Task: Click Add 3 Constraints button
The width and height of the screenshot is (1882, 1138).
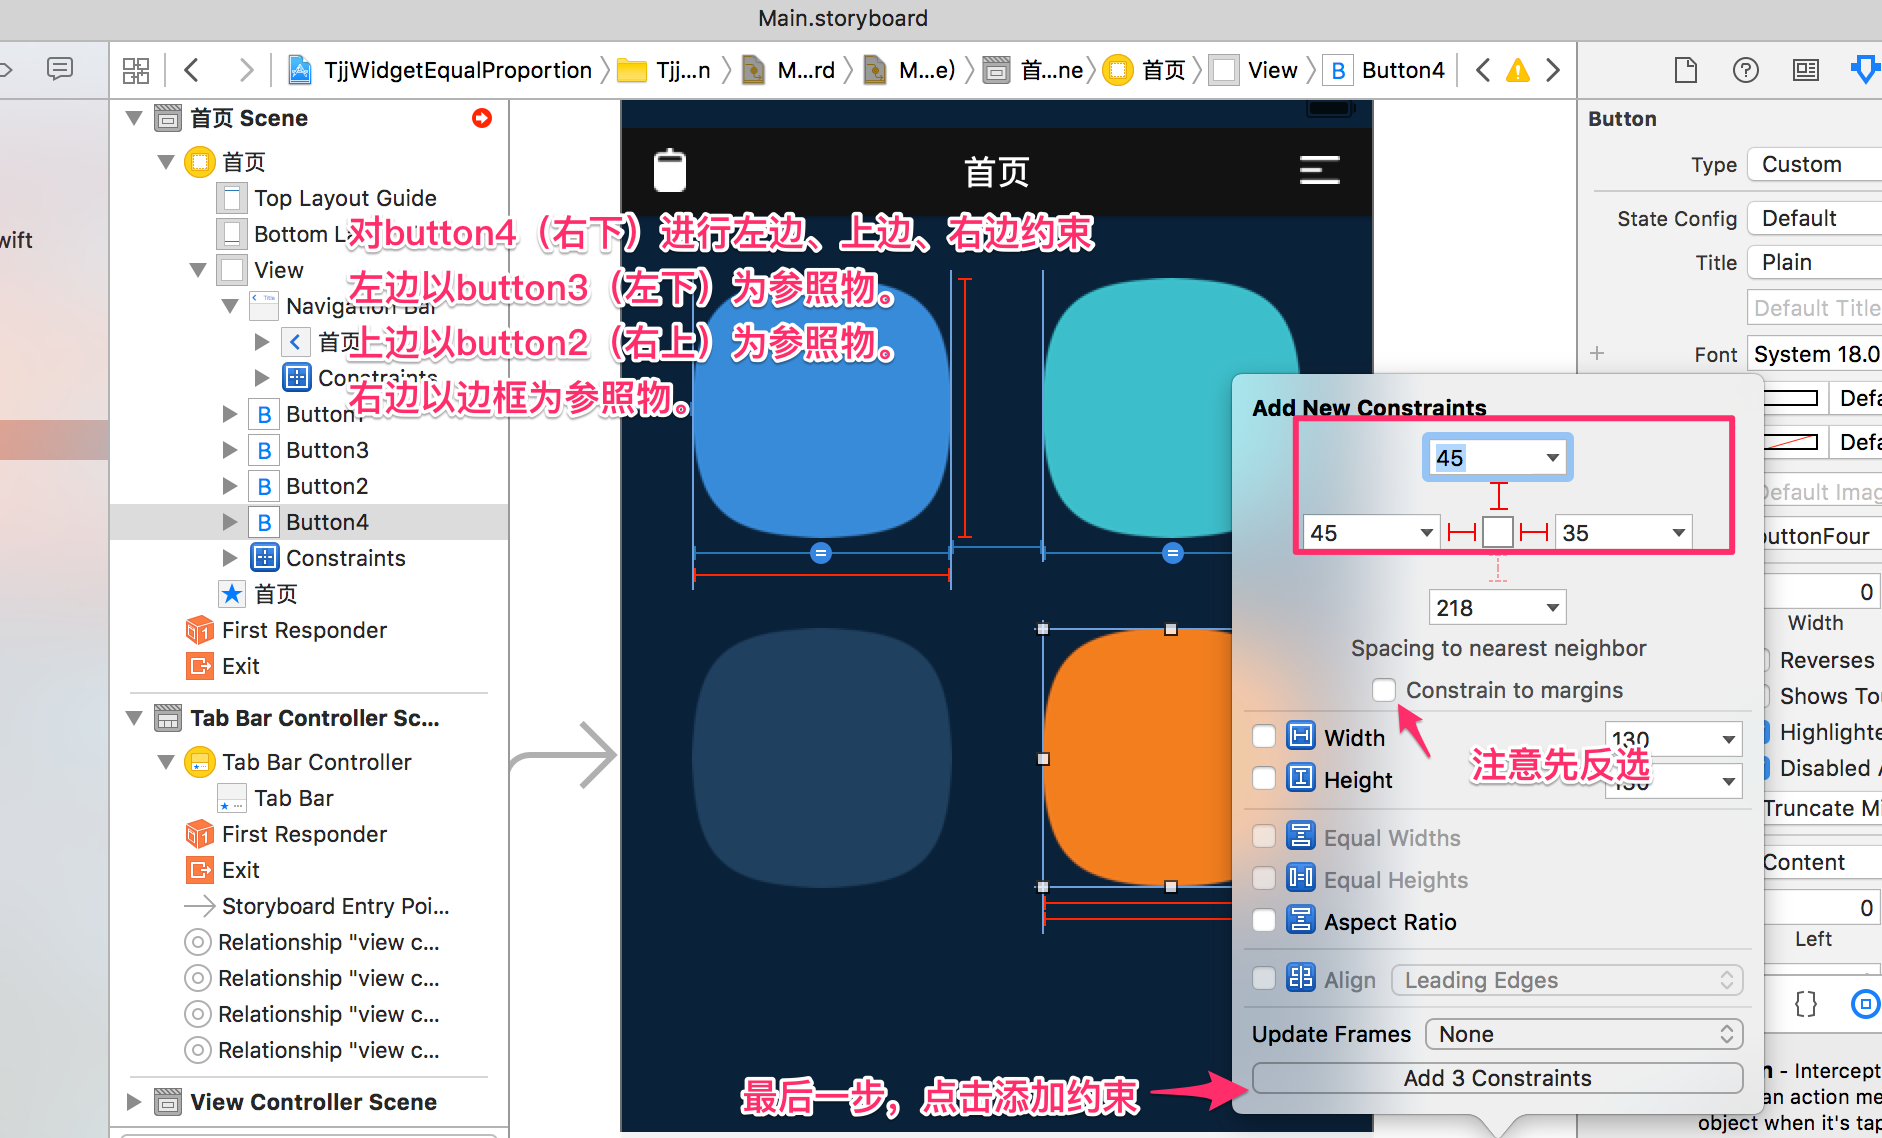Action: (1497, 1078)
